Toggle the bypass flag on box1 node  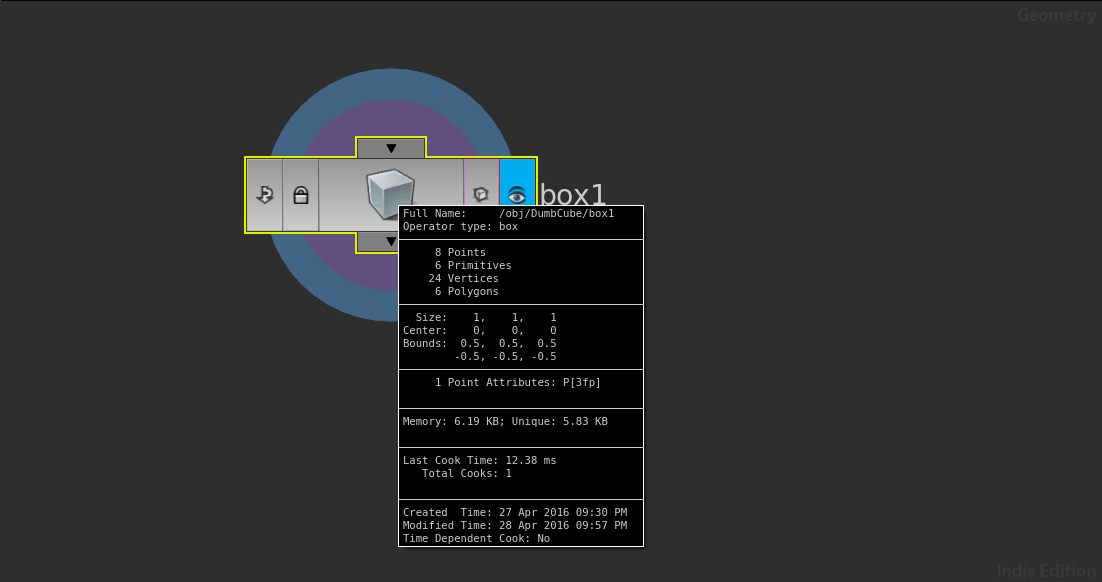[x=265, y=195]
